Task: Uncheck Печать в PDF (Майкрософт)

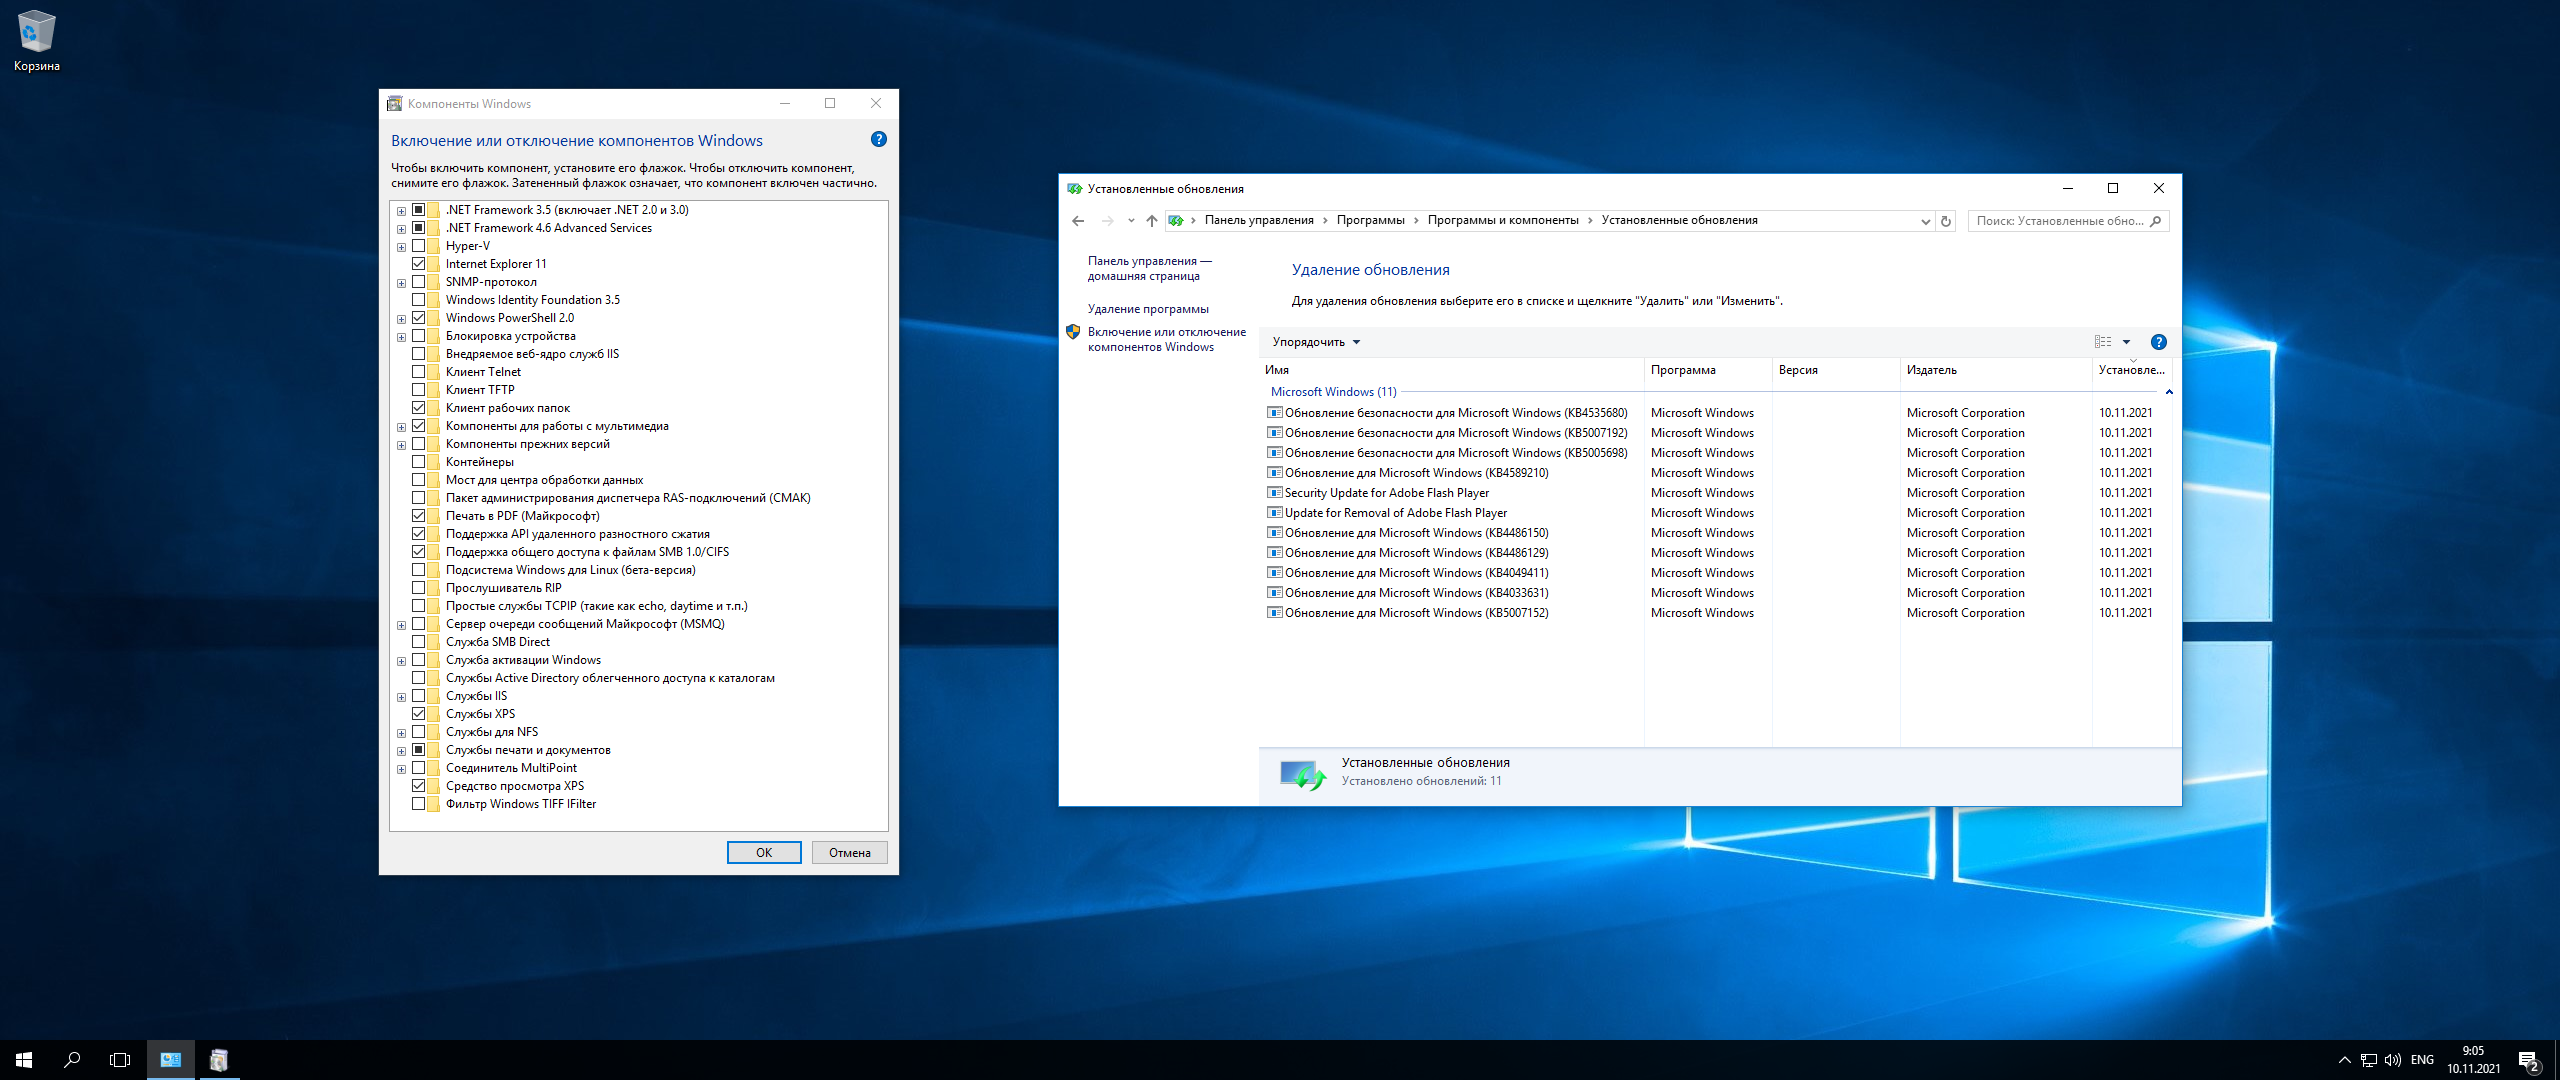Action: click(x=419, y=516)
